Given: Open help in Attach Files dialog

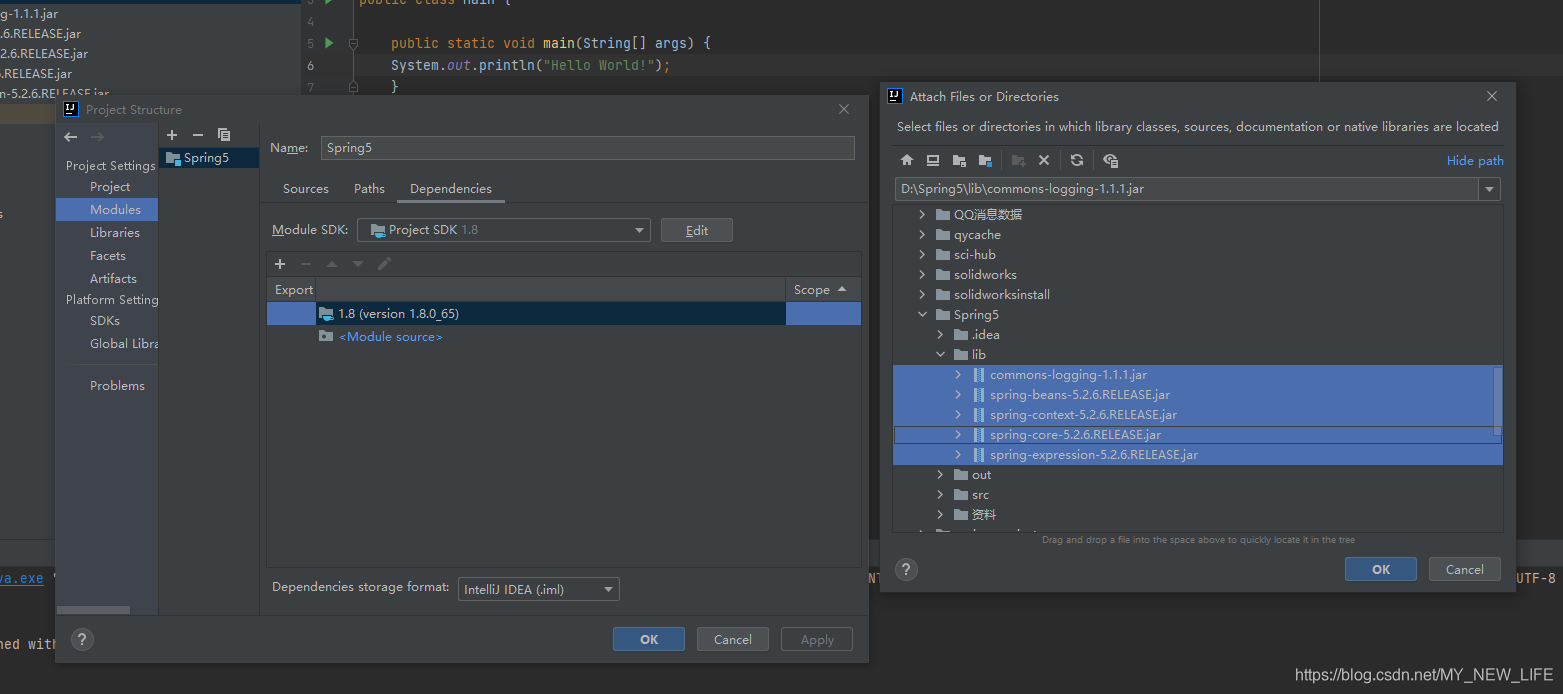Looking at the screenshot, I should click(906, 570).
